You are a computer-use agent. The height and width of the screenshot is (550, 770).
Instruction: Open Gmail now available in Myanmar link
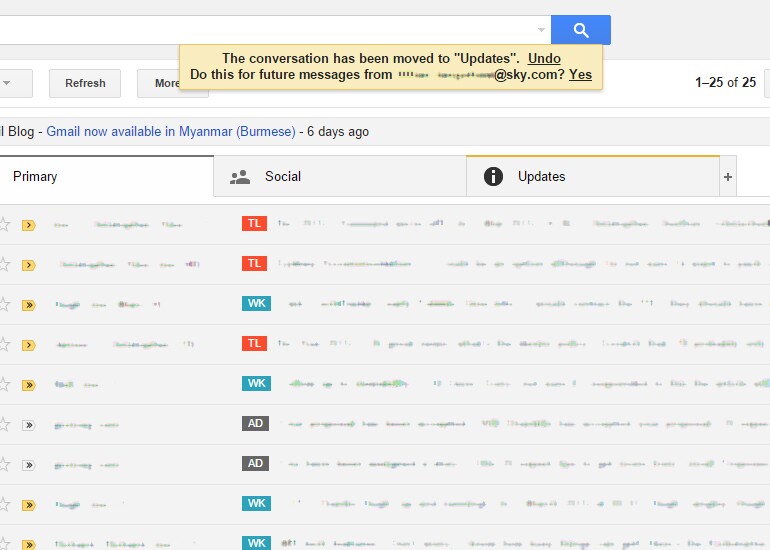click(x=171, y=132)
